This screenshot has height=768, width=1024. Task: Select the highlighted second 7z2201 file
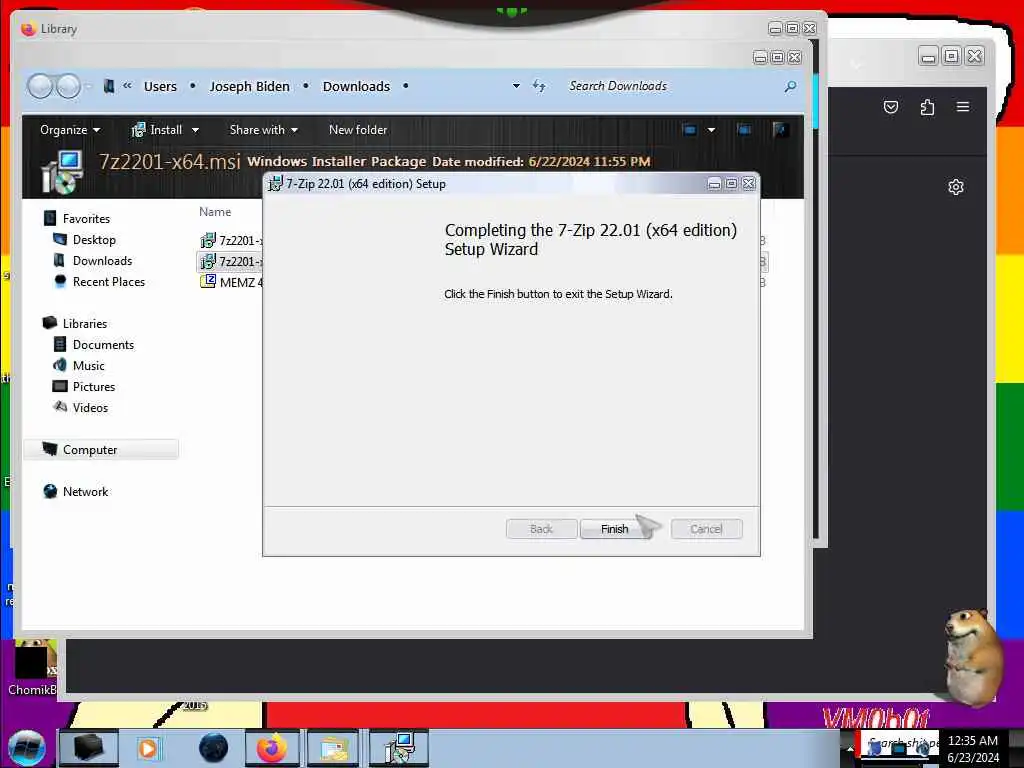(x=231, y=261)
